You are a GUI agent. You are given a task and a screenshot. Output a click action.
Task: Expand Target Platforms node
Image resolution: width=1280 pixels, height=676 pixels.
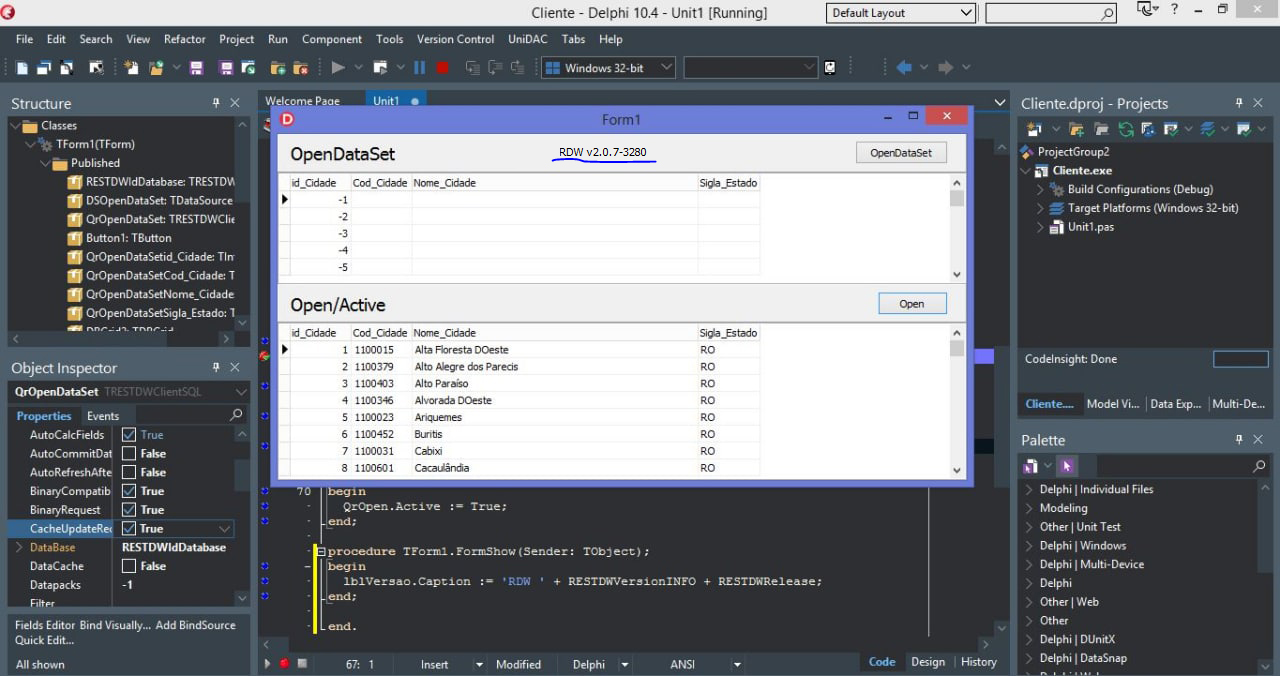coord(1040,208)
